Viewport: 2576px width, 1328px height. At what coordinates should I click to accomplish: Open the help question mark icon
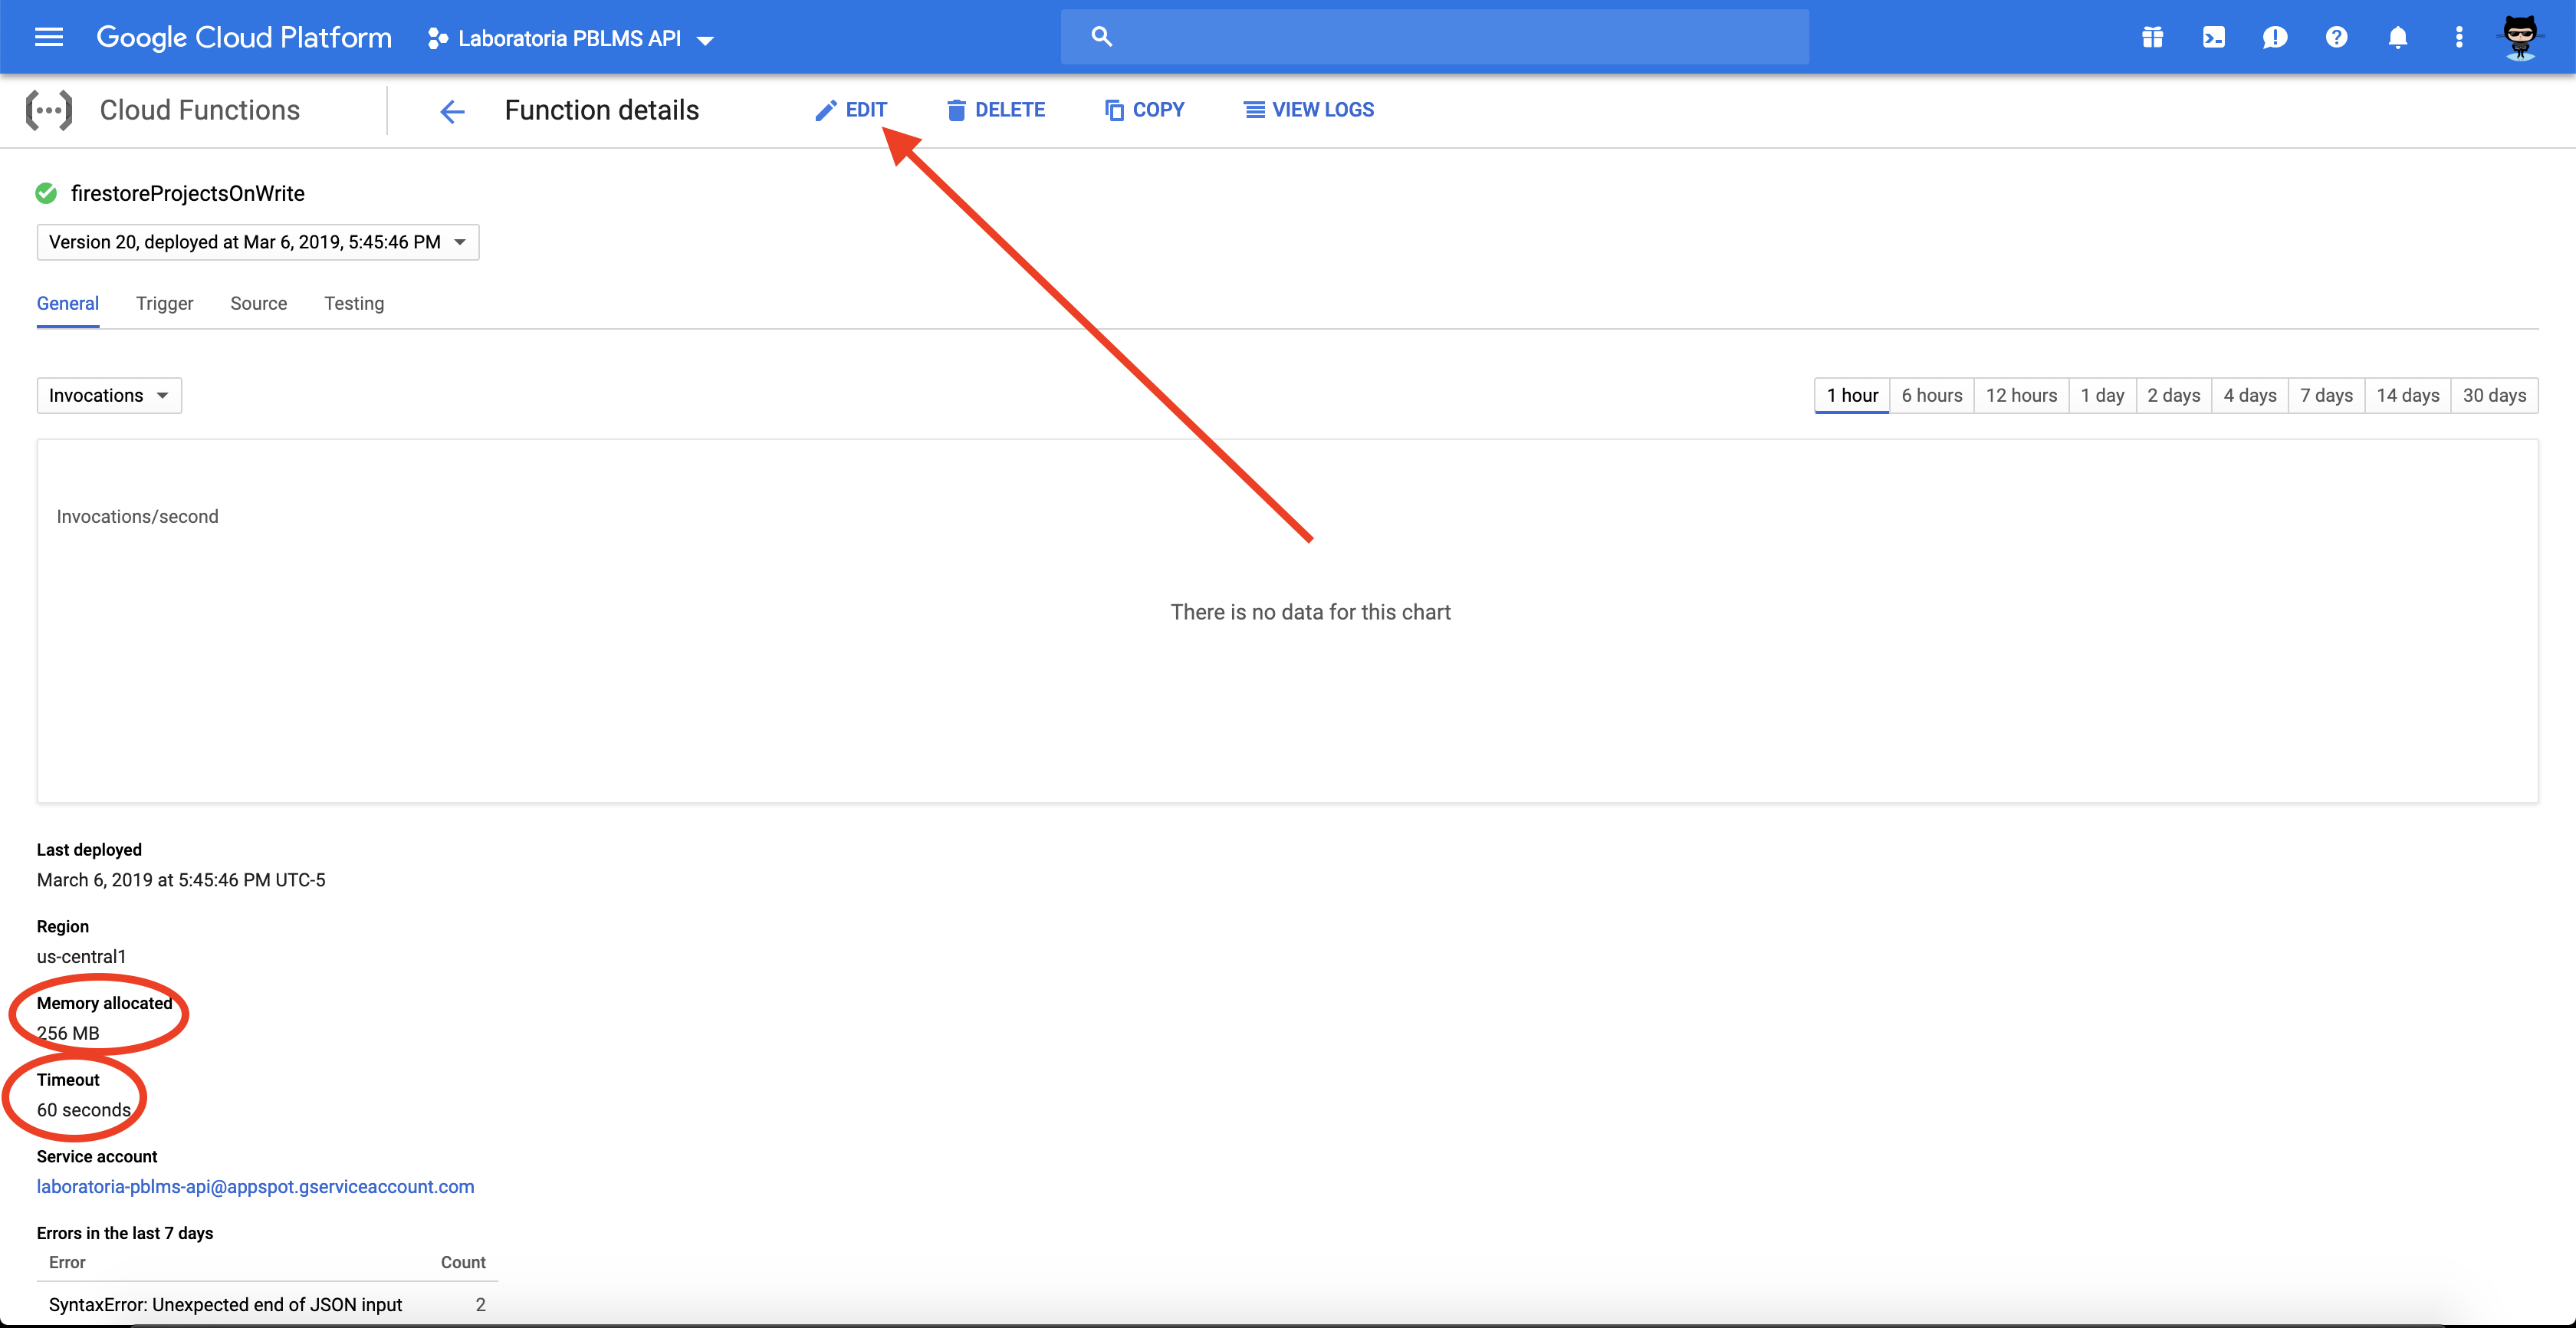click(x=2336, y=37)
